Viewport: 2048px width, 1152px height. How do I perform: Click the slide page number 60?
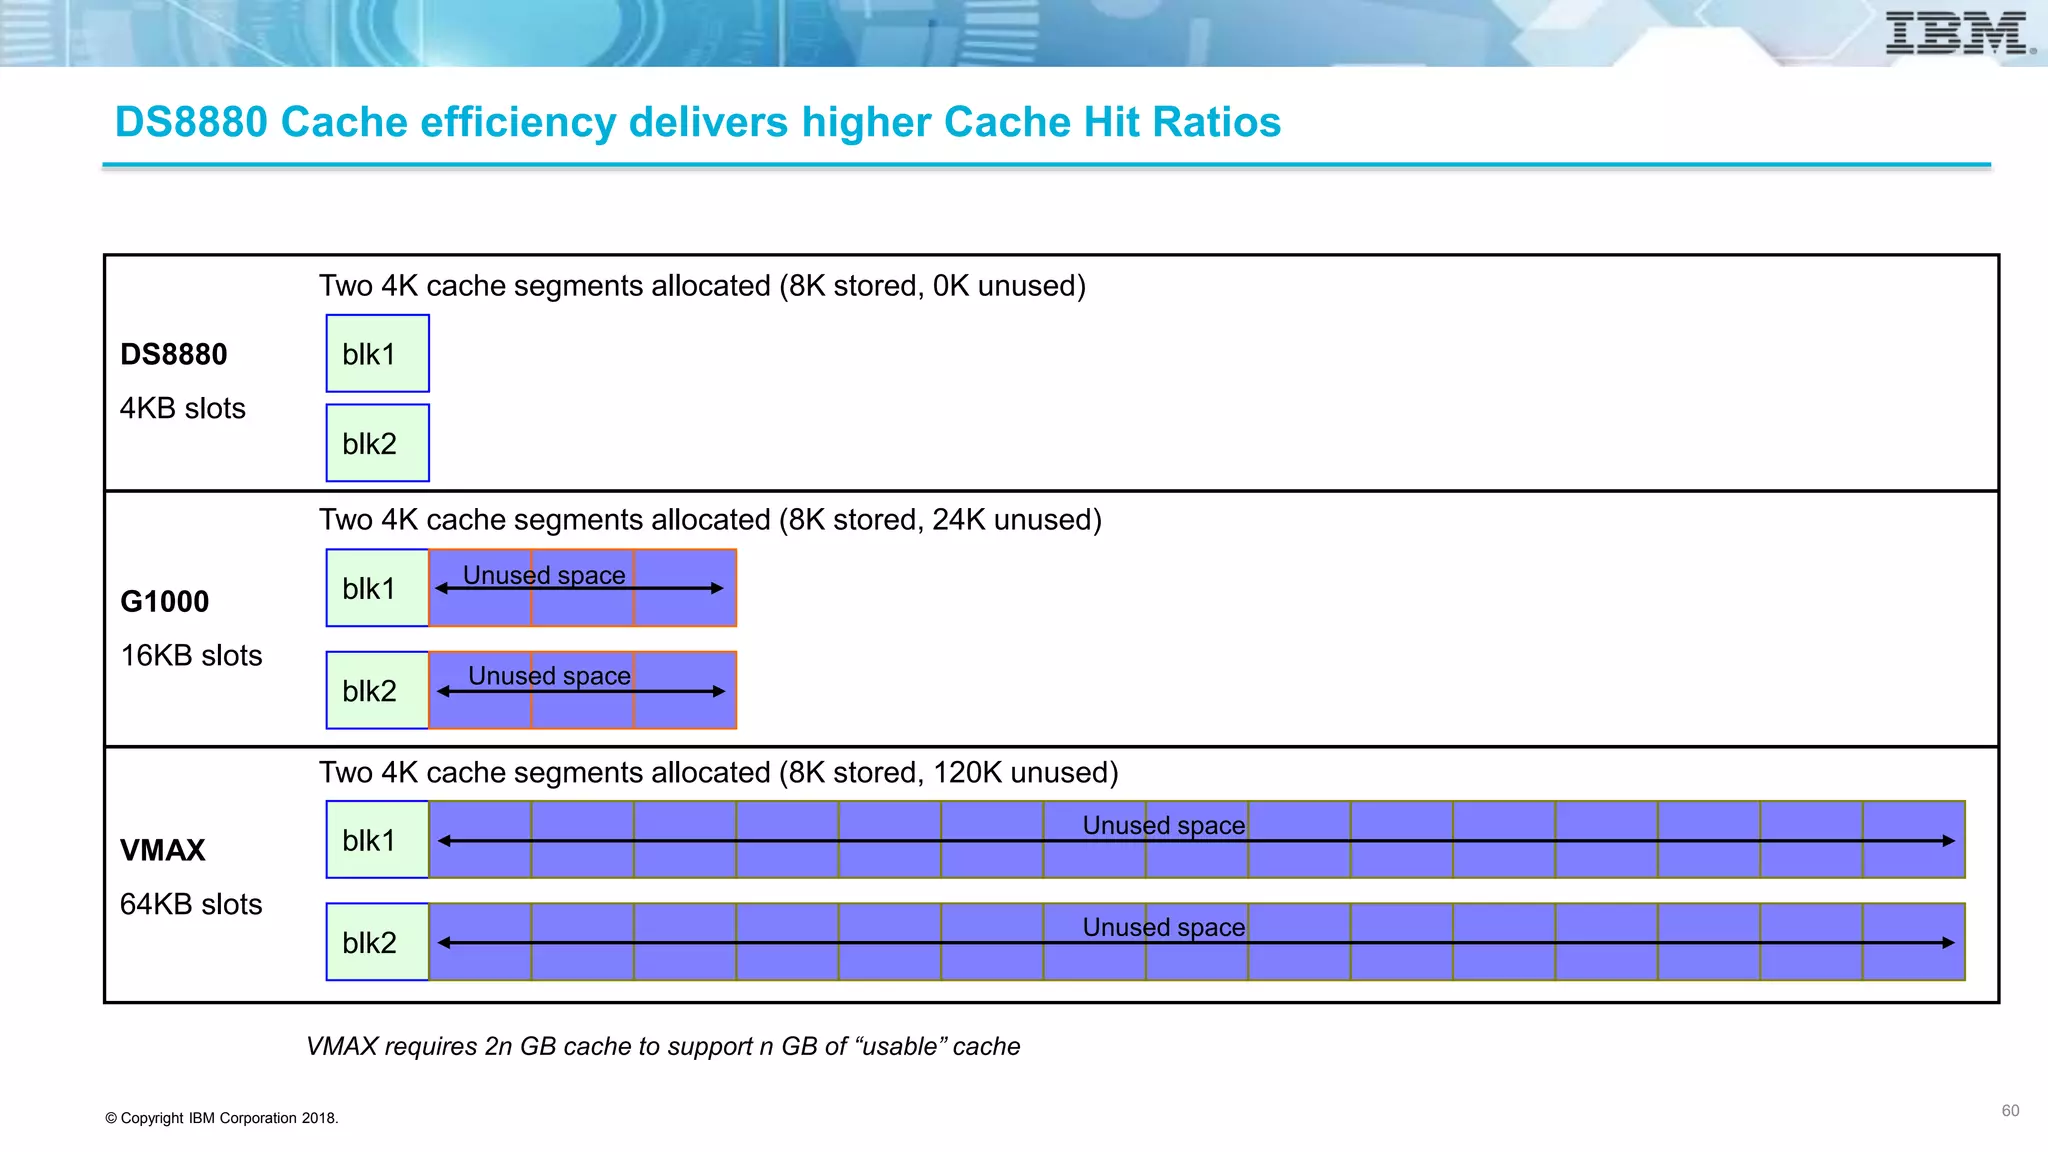coord(2010,1111)
